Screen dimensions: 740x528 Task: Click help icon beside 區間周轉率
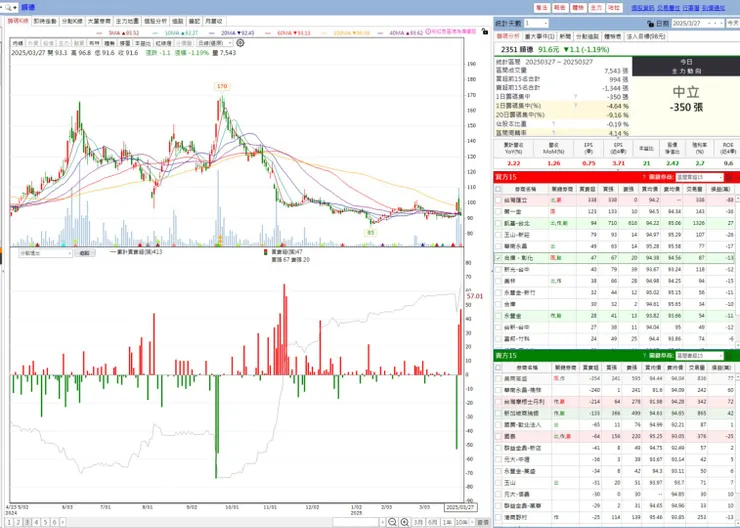(553, 133)
